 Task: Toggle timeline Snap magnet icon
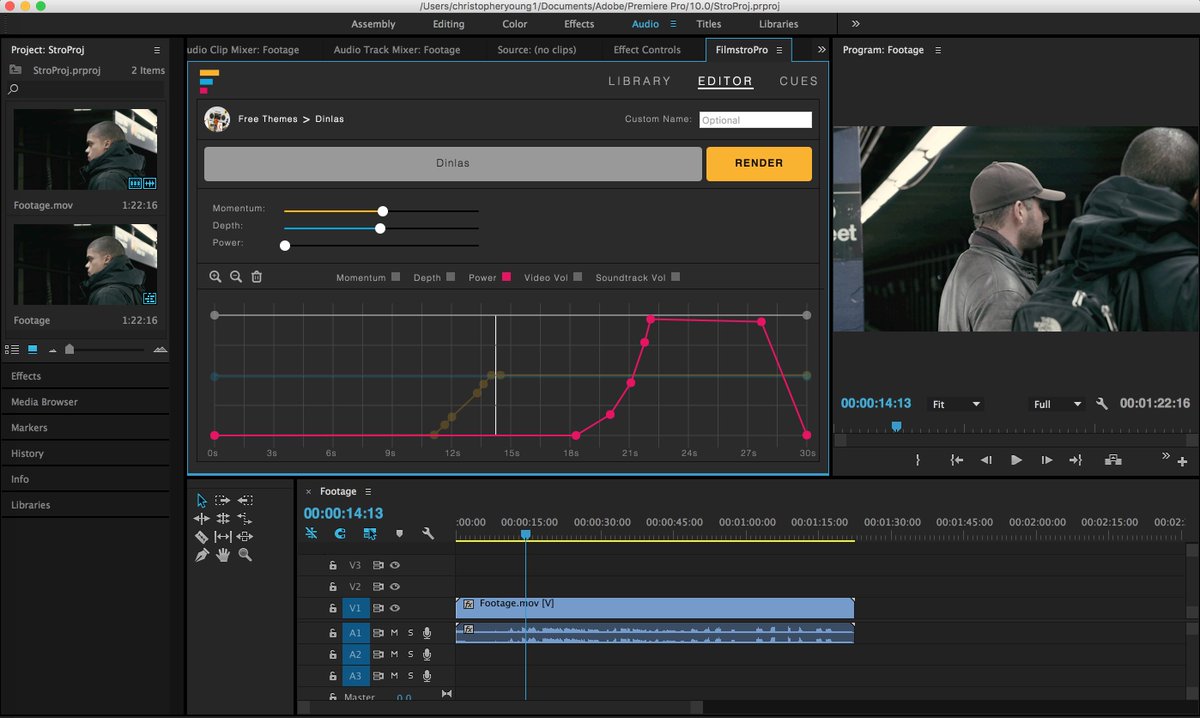[x=340, y=534]
